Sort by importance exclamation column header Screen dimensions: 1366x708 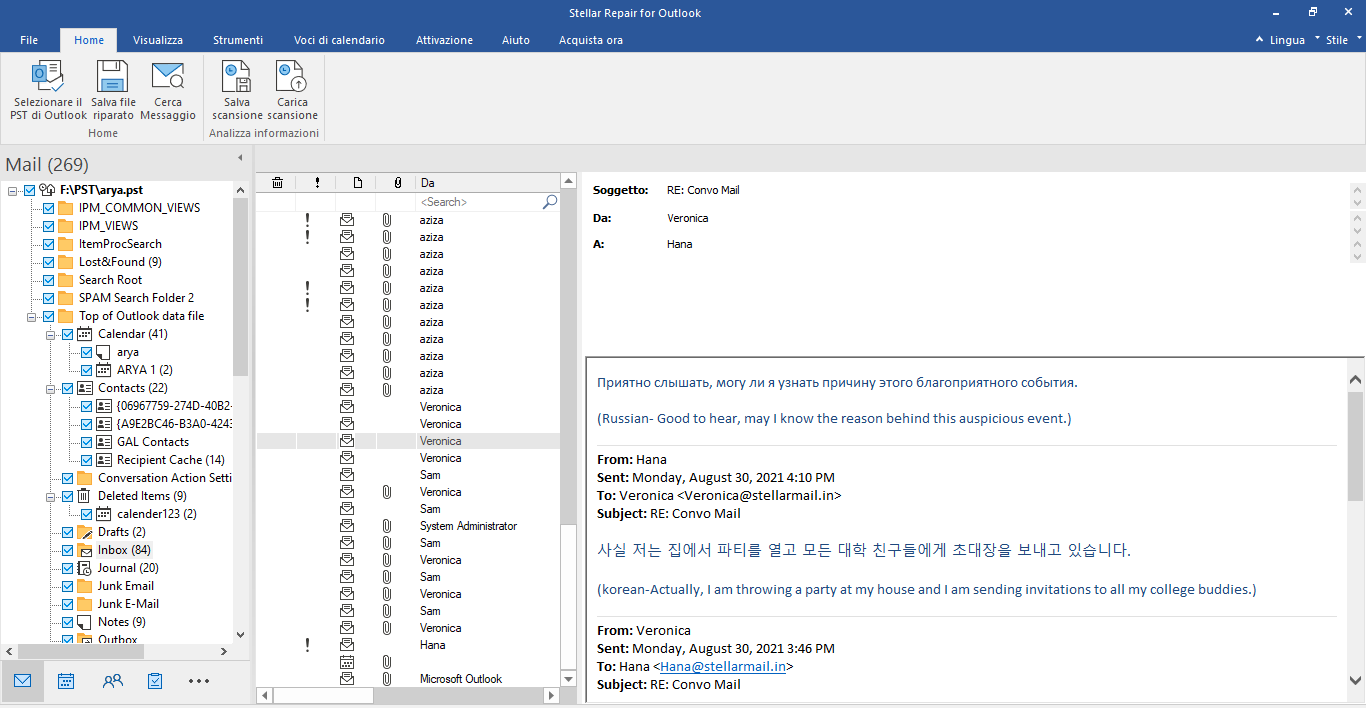(x=317, y=182)
